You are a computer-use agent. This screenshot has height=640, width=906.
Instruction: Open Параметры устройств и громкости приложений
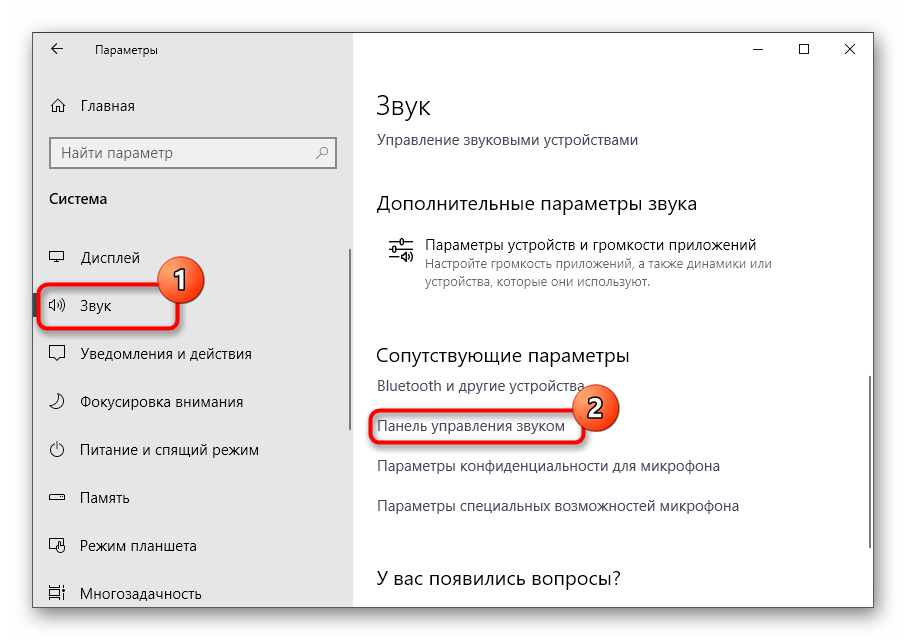[x=580, y=263]
